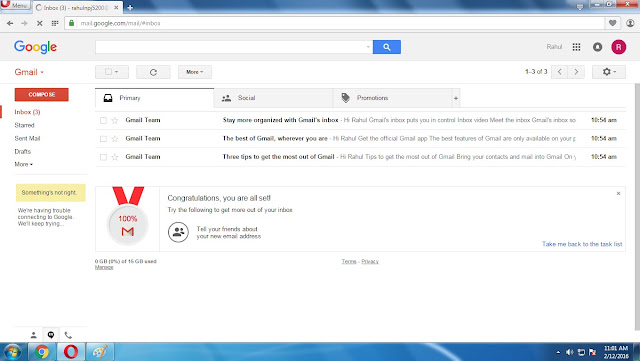640x361 pixels.
Task: Go to older messages arrow
Action: [x=576, y=72]
